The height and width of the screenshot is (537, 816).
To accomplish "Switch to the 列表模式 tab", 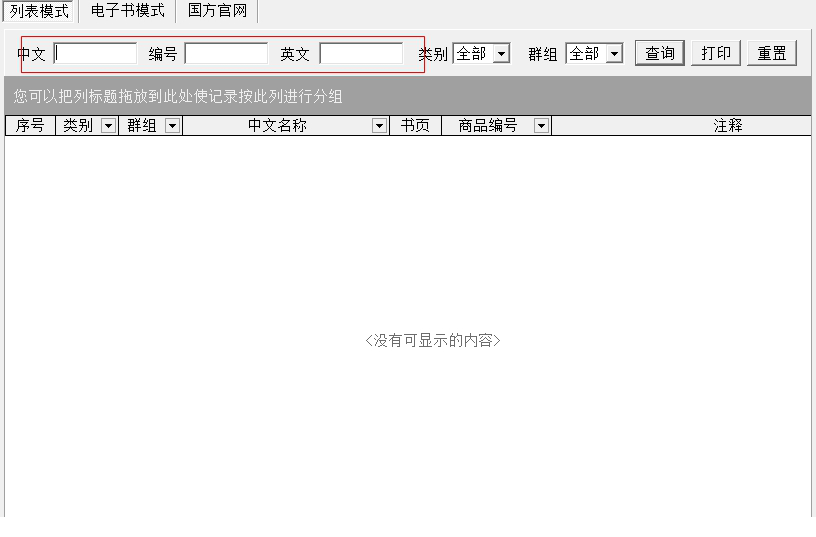I will point(39,11).
